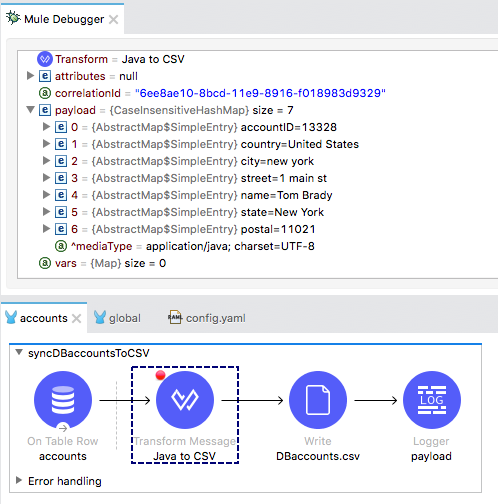This screenshot has width=498, height=504.
Task: Click the Transform Java to CSV icon in debugger
Action: (45, 59)
